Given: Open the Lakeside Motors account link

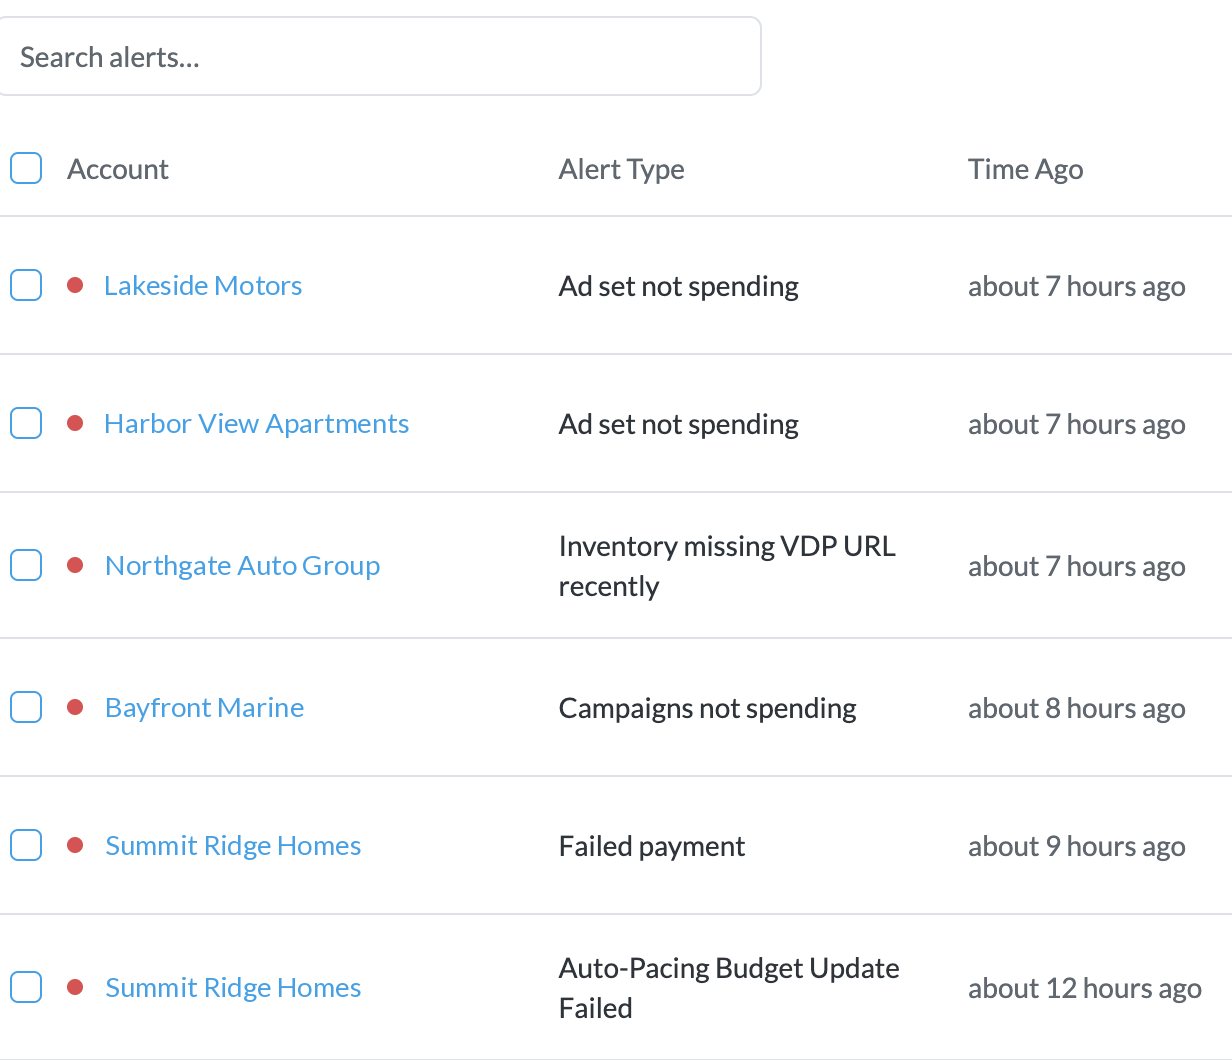Looking at the screenshot, I should click(x=203, y=286).
